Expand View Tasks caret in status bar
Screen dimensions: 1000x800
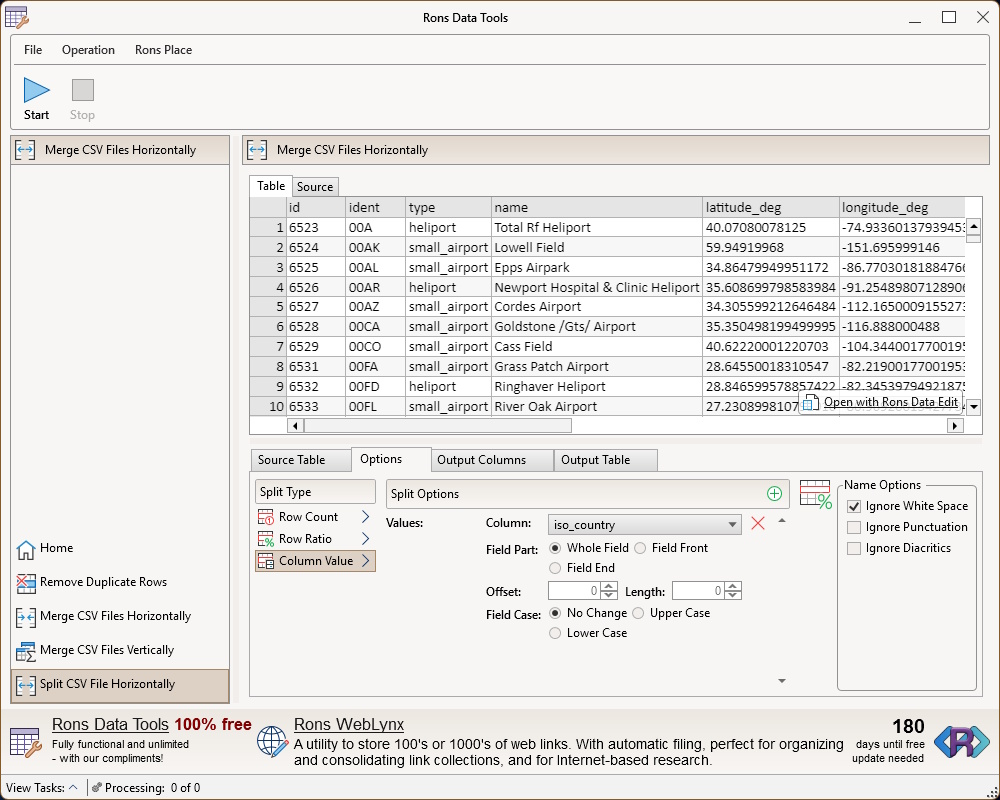coord(73,787)
